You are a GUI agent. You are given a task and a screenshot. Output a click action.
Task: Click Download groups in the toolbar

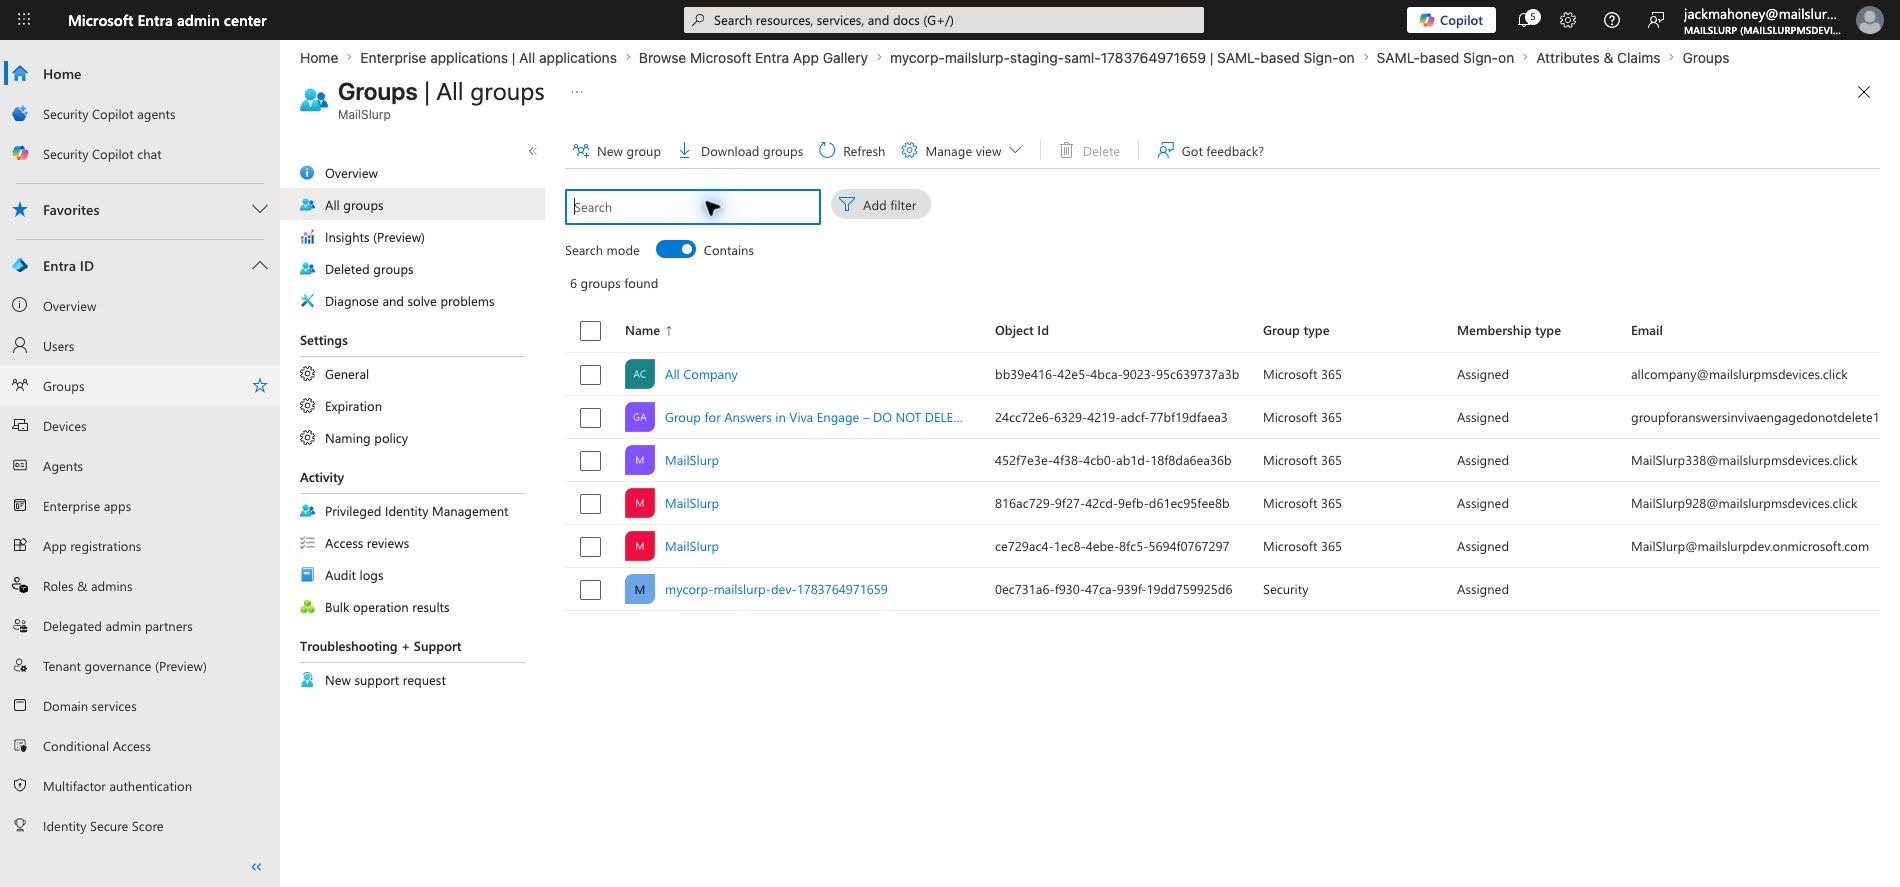tap(740, 151)
